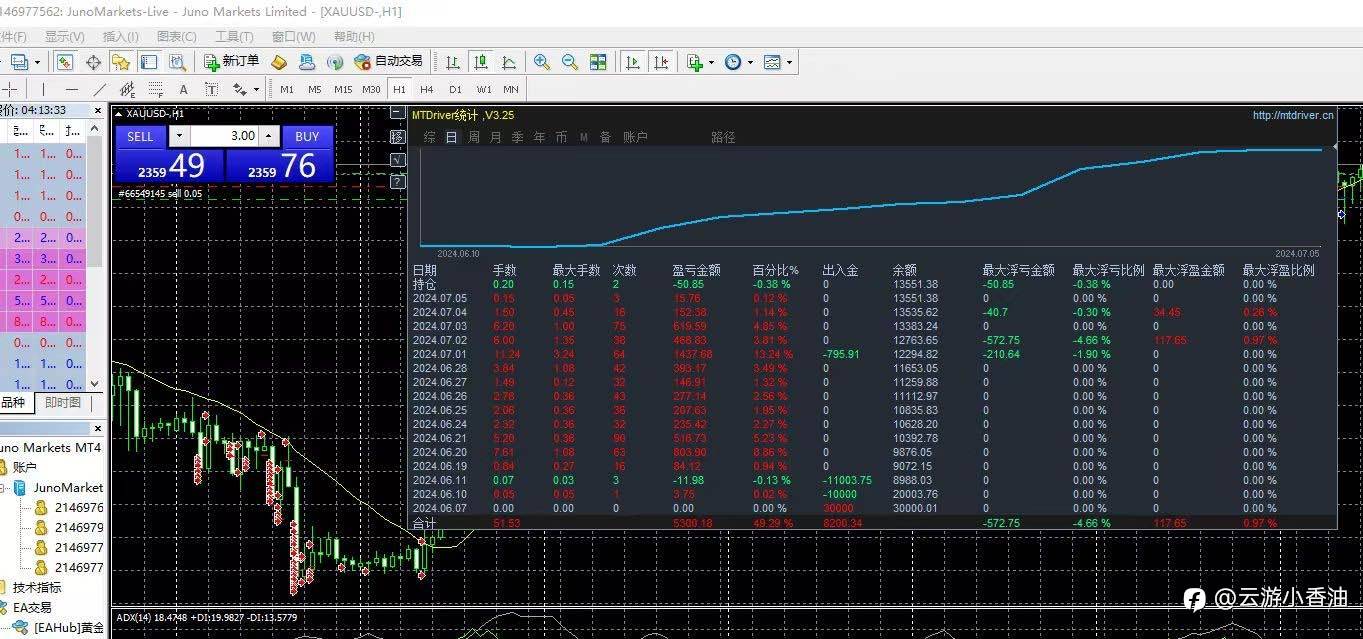Open Market Watch window icon
The image size is (1363, 639).
click(65, 62)
